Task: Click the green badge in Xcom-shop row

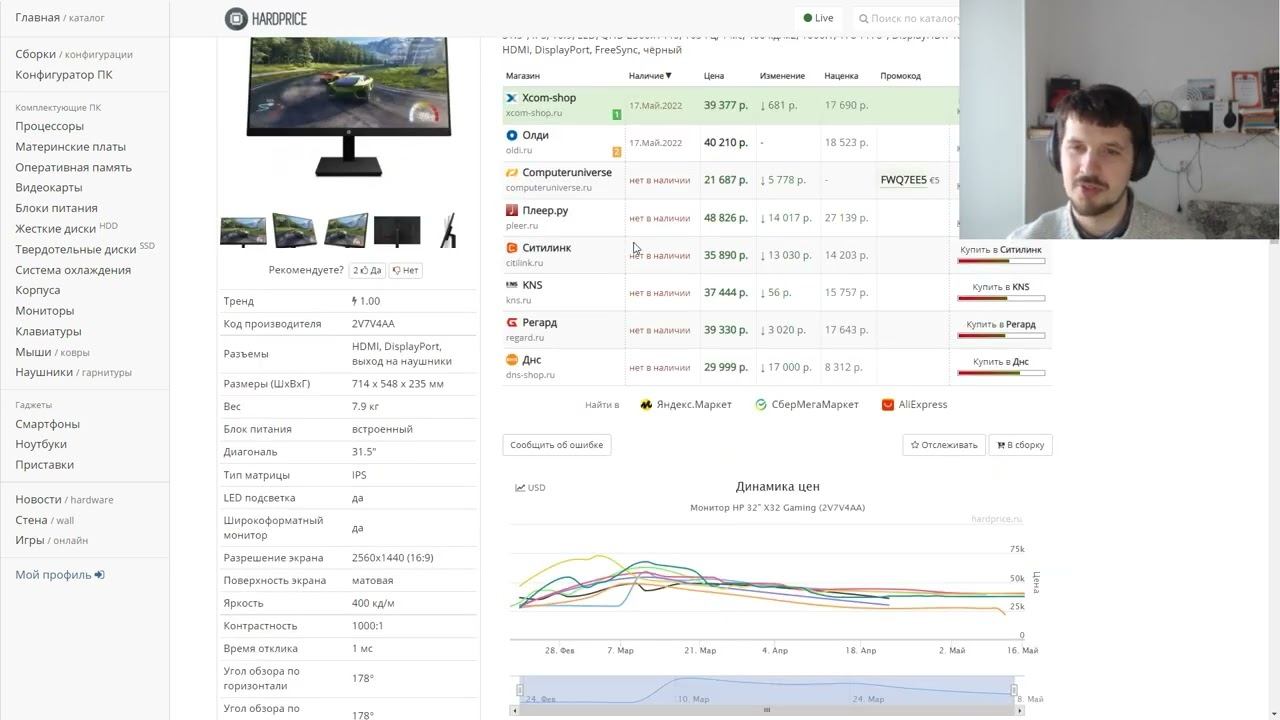Action: coord(617,114)
